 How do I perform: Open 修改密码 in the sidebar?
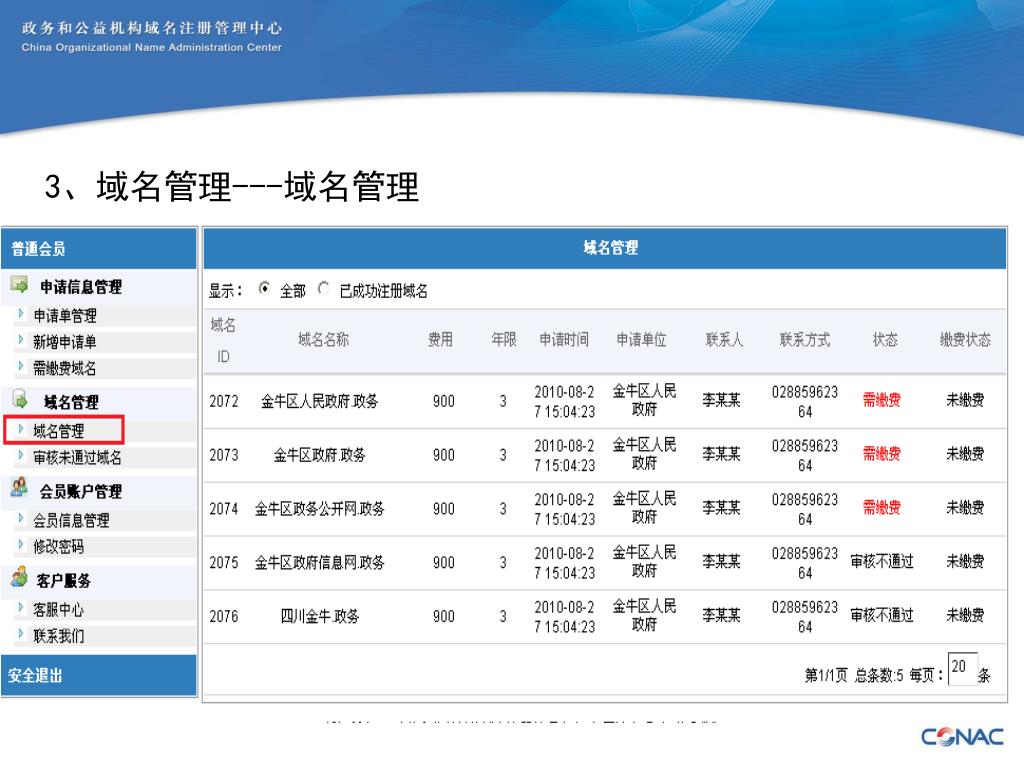coord(59,547)
